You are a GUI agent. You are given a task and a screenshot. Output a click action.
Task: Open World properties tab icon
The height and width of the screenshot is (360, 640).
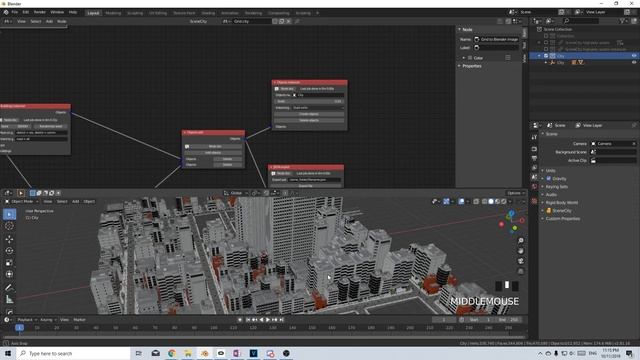pos(534,187)
